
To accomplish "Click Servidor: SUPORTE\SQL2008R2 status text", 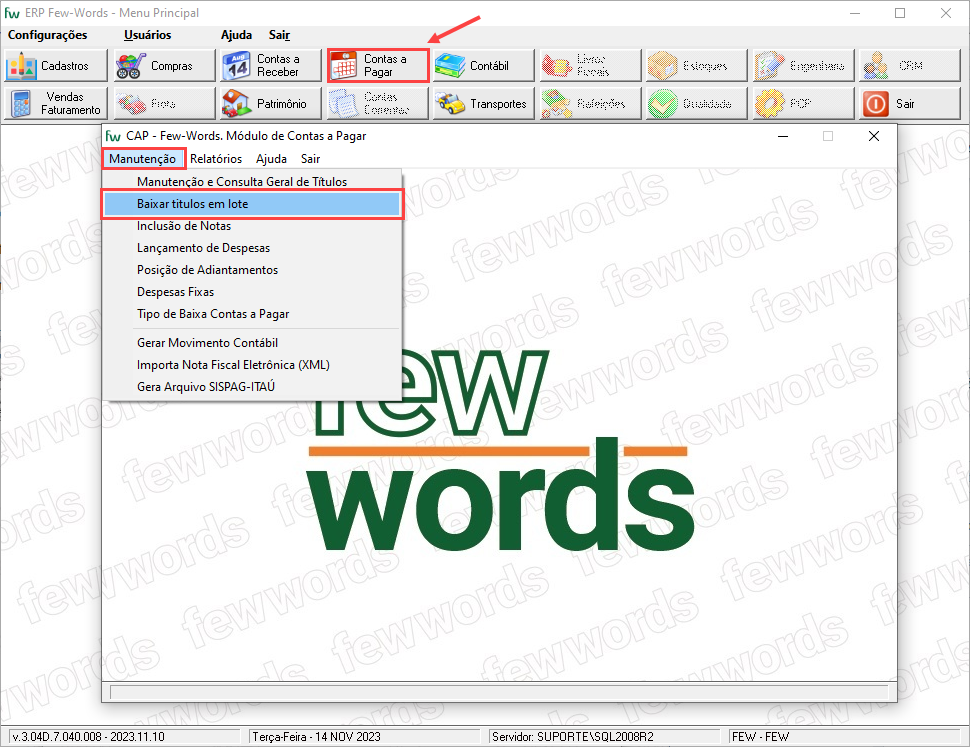I will 604,737.
